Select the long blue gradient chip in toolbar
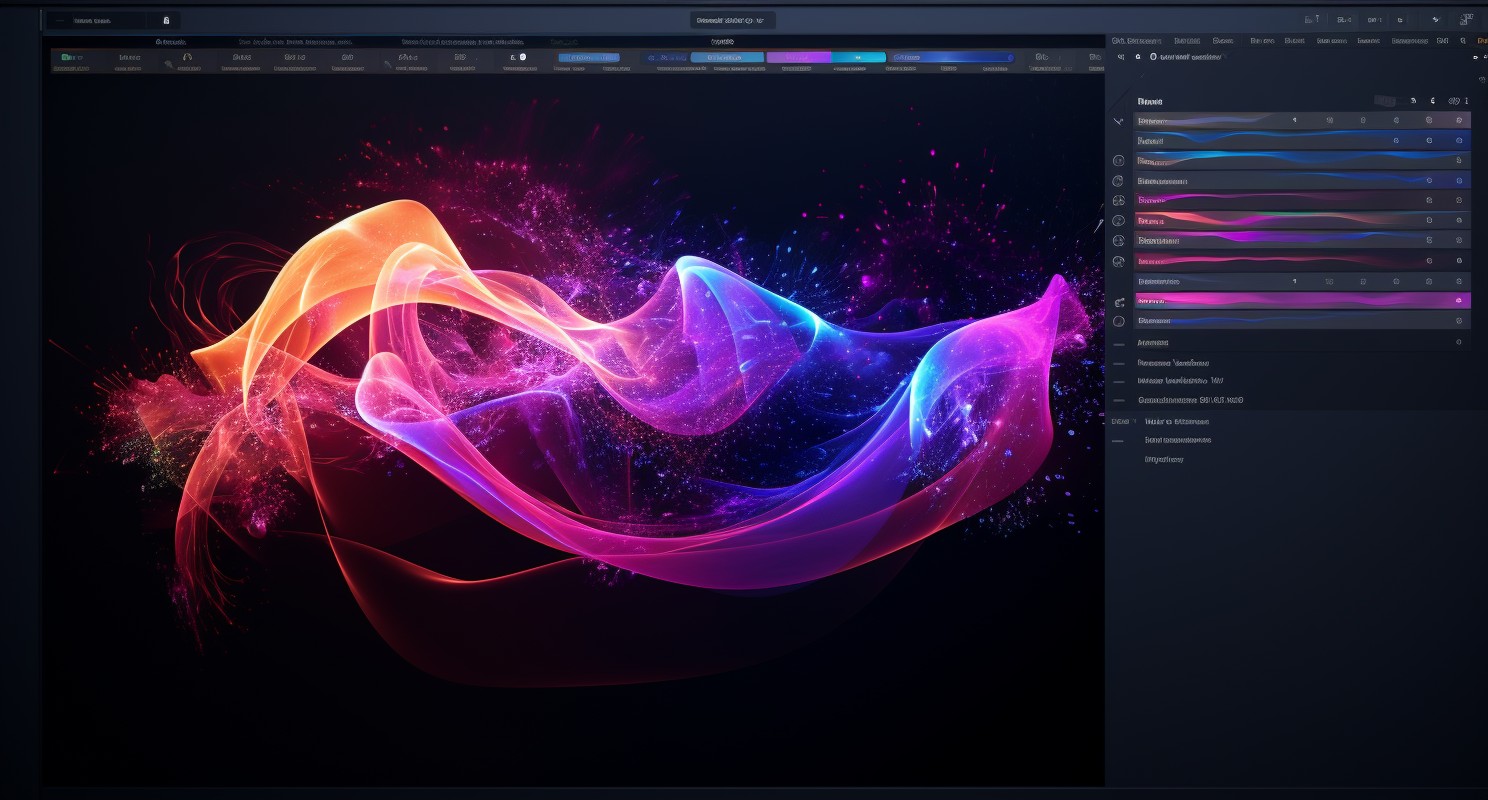This screenshot has height=800, width=1488. tap(951, 58)
